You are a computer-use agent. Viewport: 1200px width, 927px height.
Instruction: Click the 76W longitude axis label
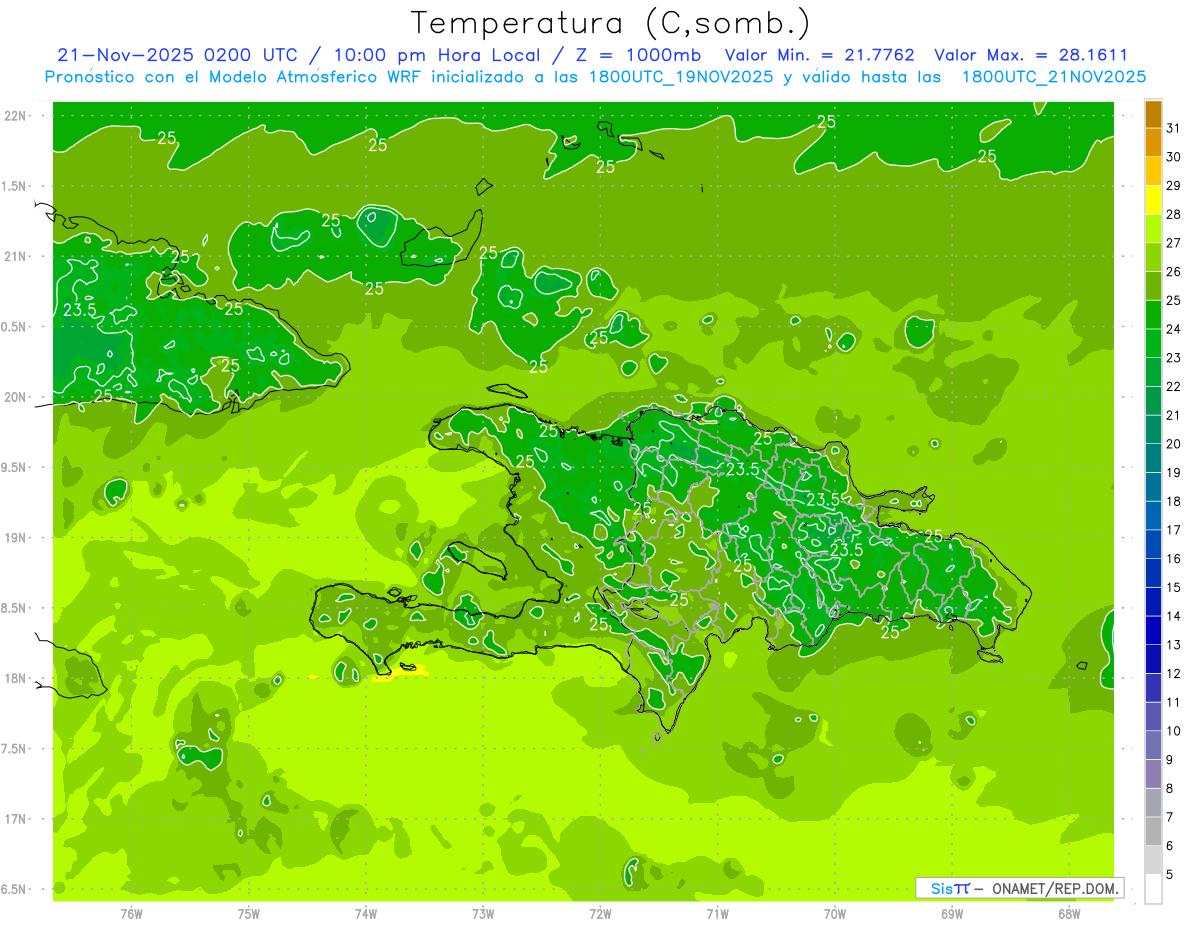(x=131, y=913)
